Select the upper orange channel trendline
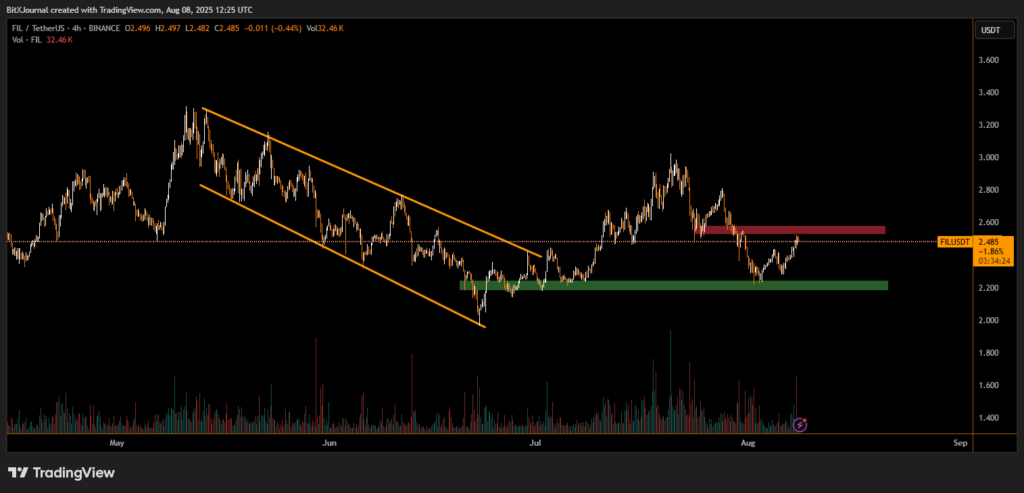 pos(370,180)
